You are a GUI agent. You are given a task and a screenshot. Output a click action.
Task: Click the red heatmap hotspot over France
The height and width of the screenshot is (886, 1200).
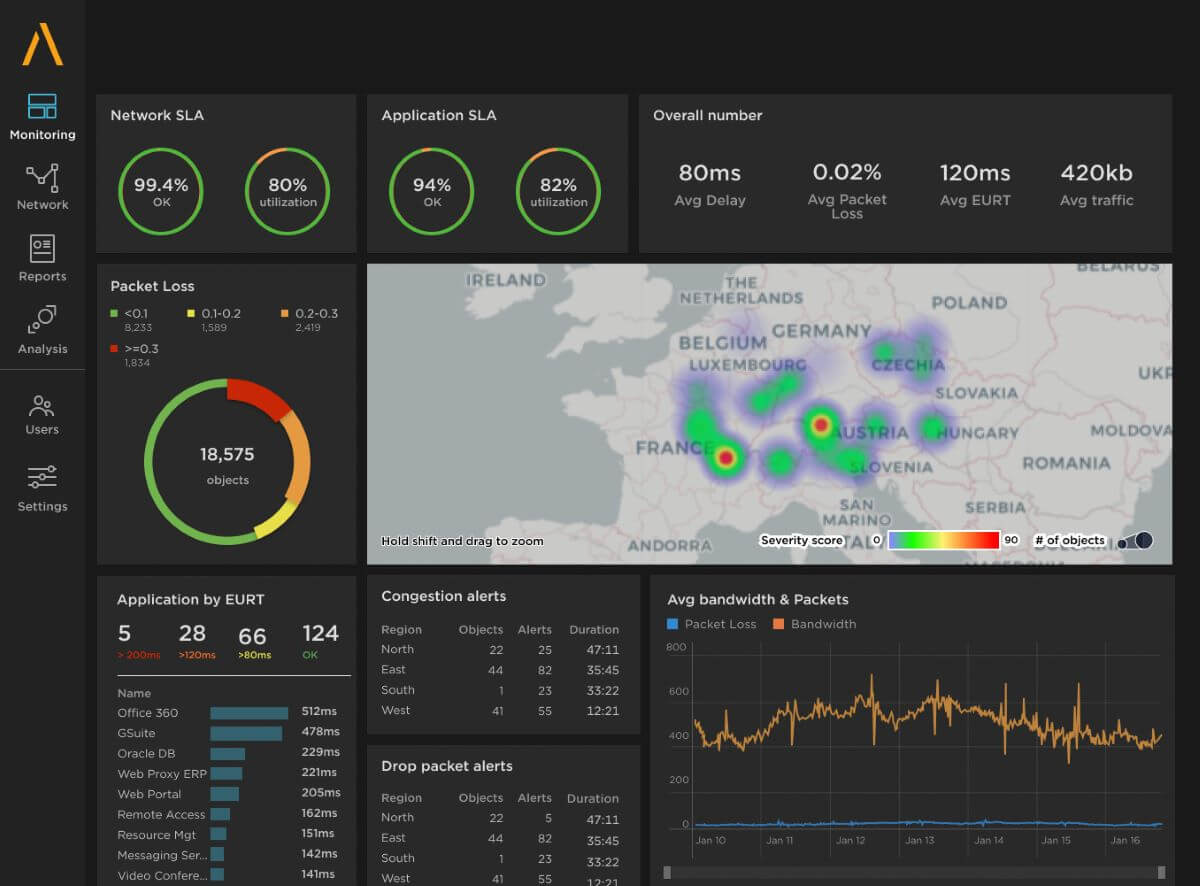point(724,458)
